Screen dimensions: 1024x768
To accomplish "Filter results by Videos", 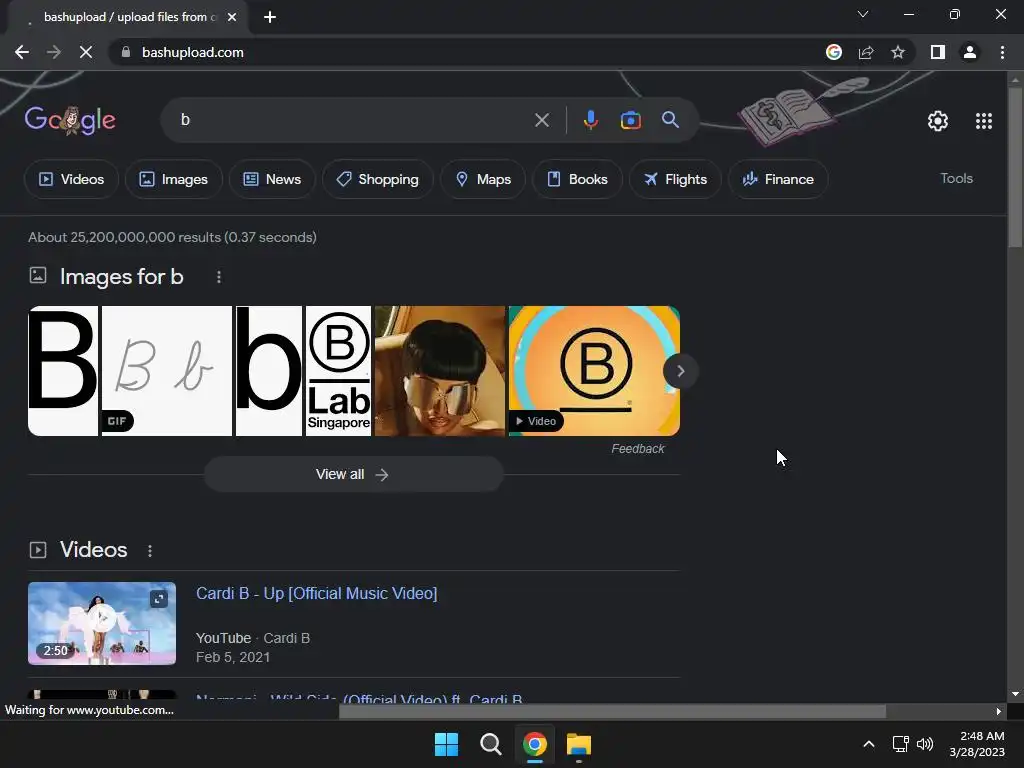I will (71, 179).
